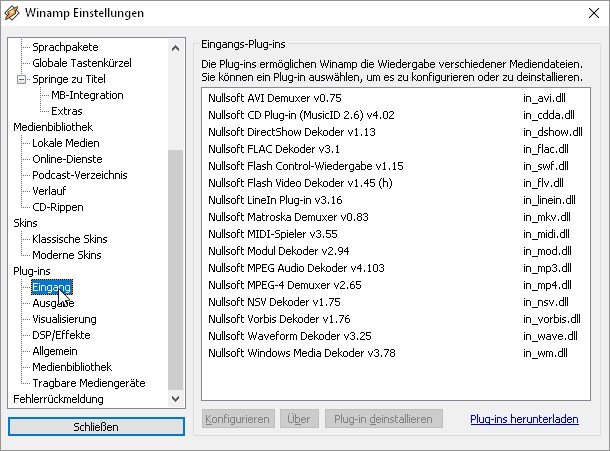
Task: Select Nullsoft Flash Control-Wiedergabe v1.15
Action: tap(396, 166)
